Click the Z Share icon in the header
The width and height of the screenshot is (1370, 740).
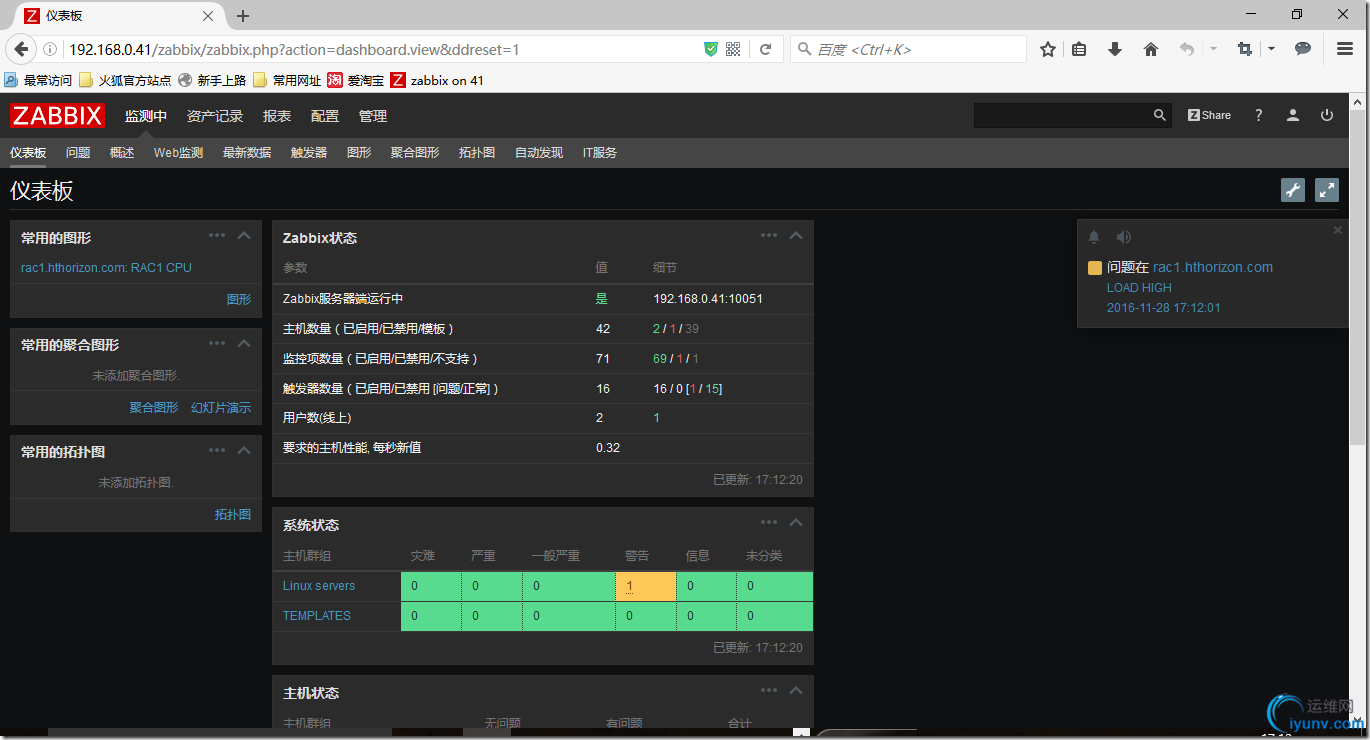click(1208, 114)
